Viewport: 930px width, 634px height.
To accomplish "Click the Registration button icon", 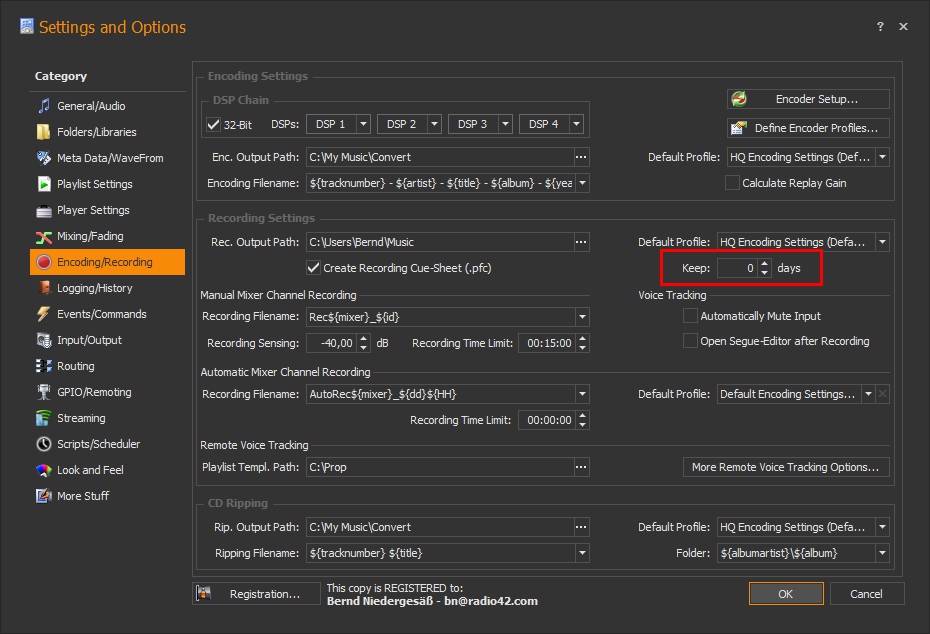I will click(x=203, y=593).
